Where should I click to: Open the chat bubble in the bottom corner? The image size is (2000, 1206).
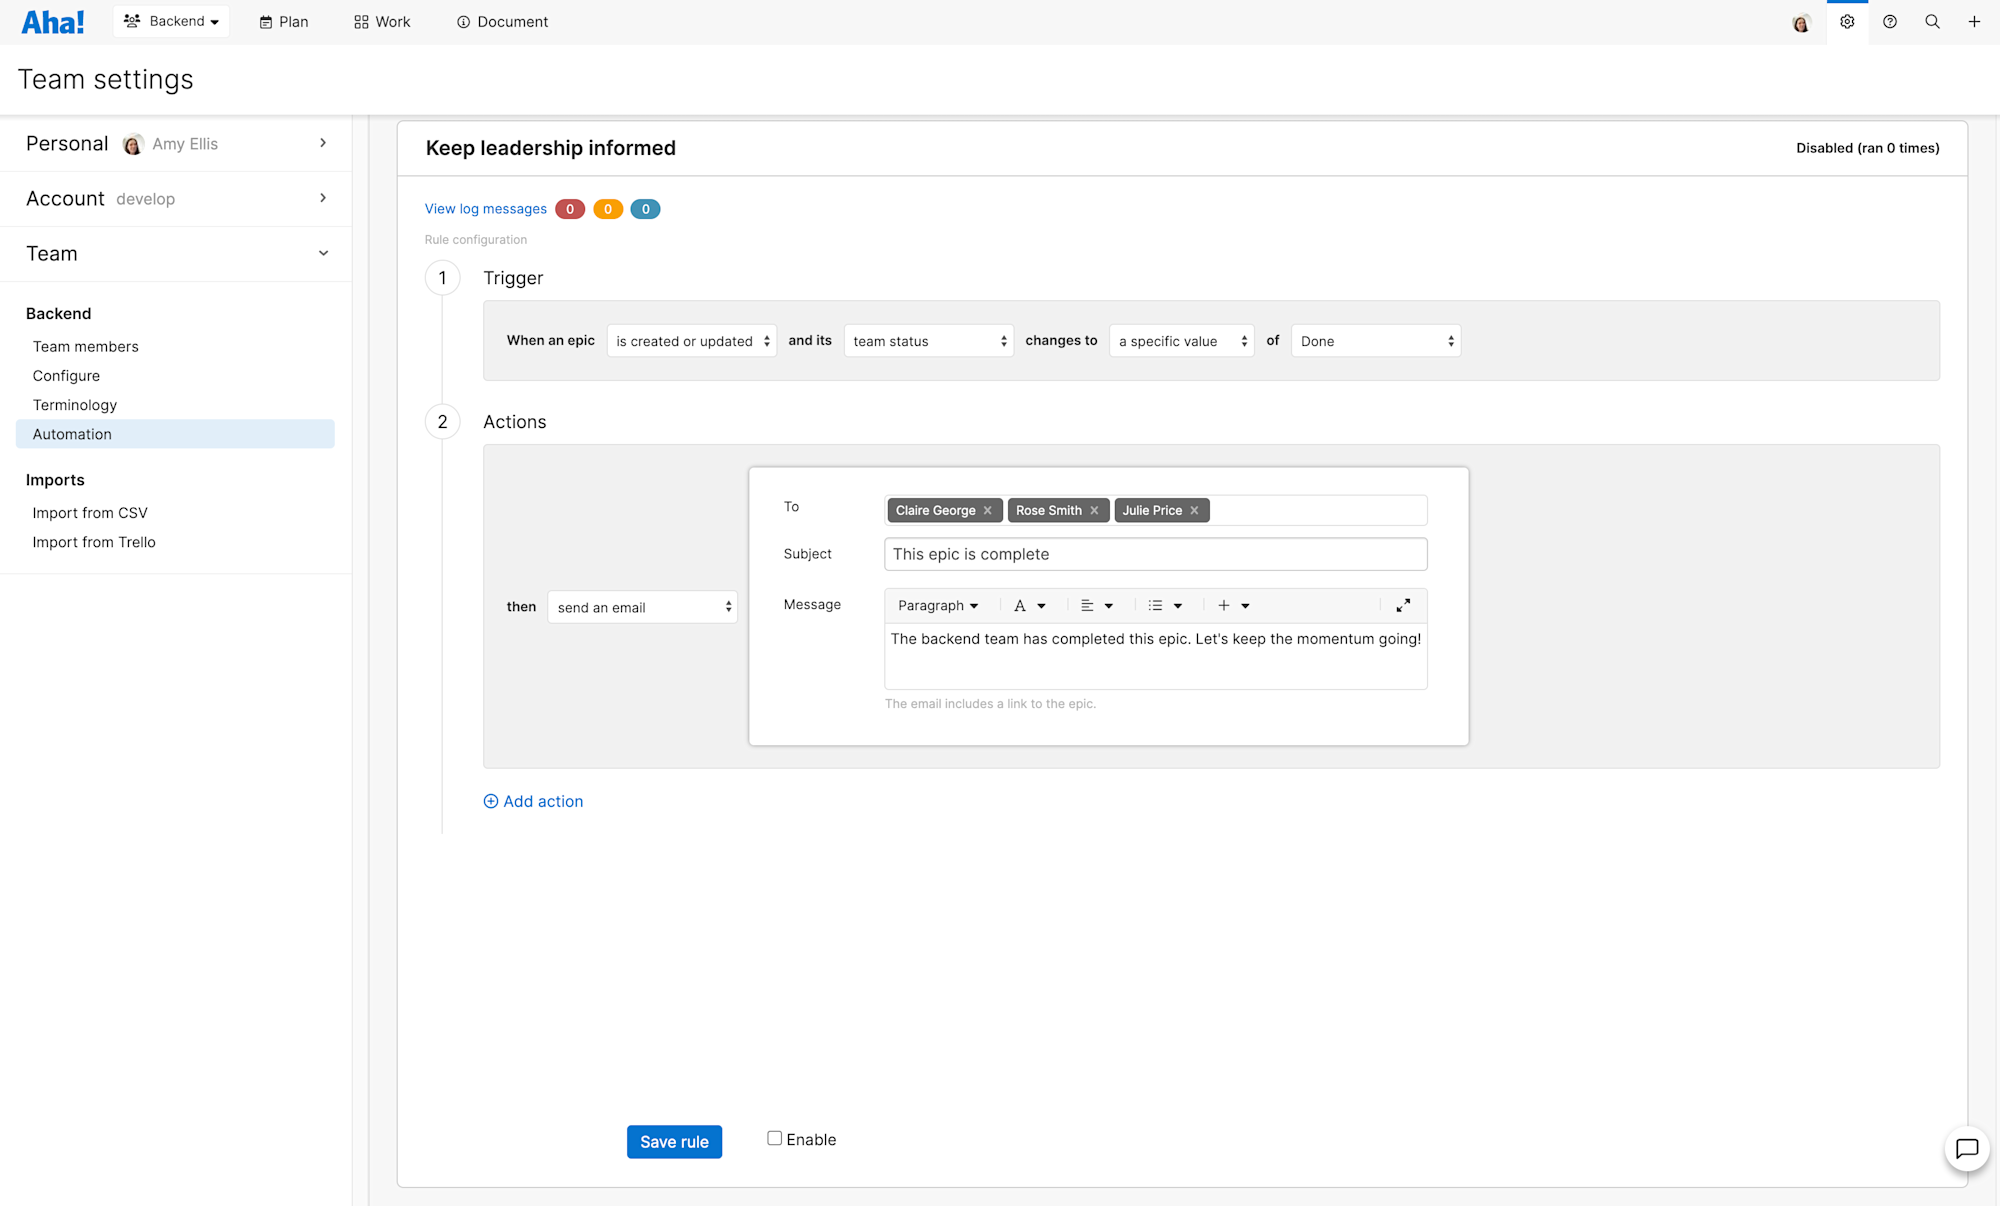coord(1967,1149)
